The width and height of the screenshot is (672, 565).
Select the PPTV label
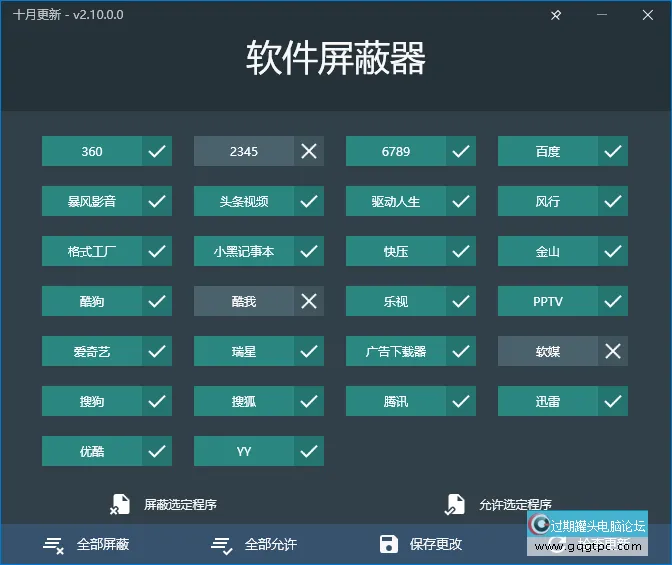point(548,301)
